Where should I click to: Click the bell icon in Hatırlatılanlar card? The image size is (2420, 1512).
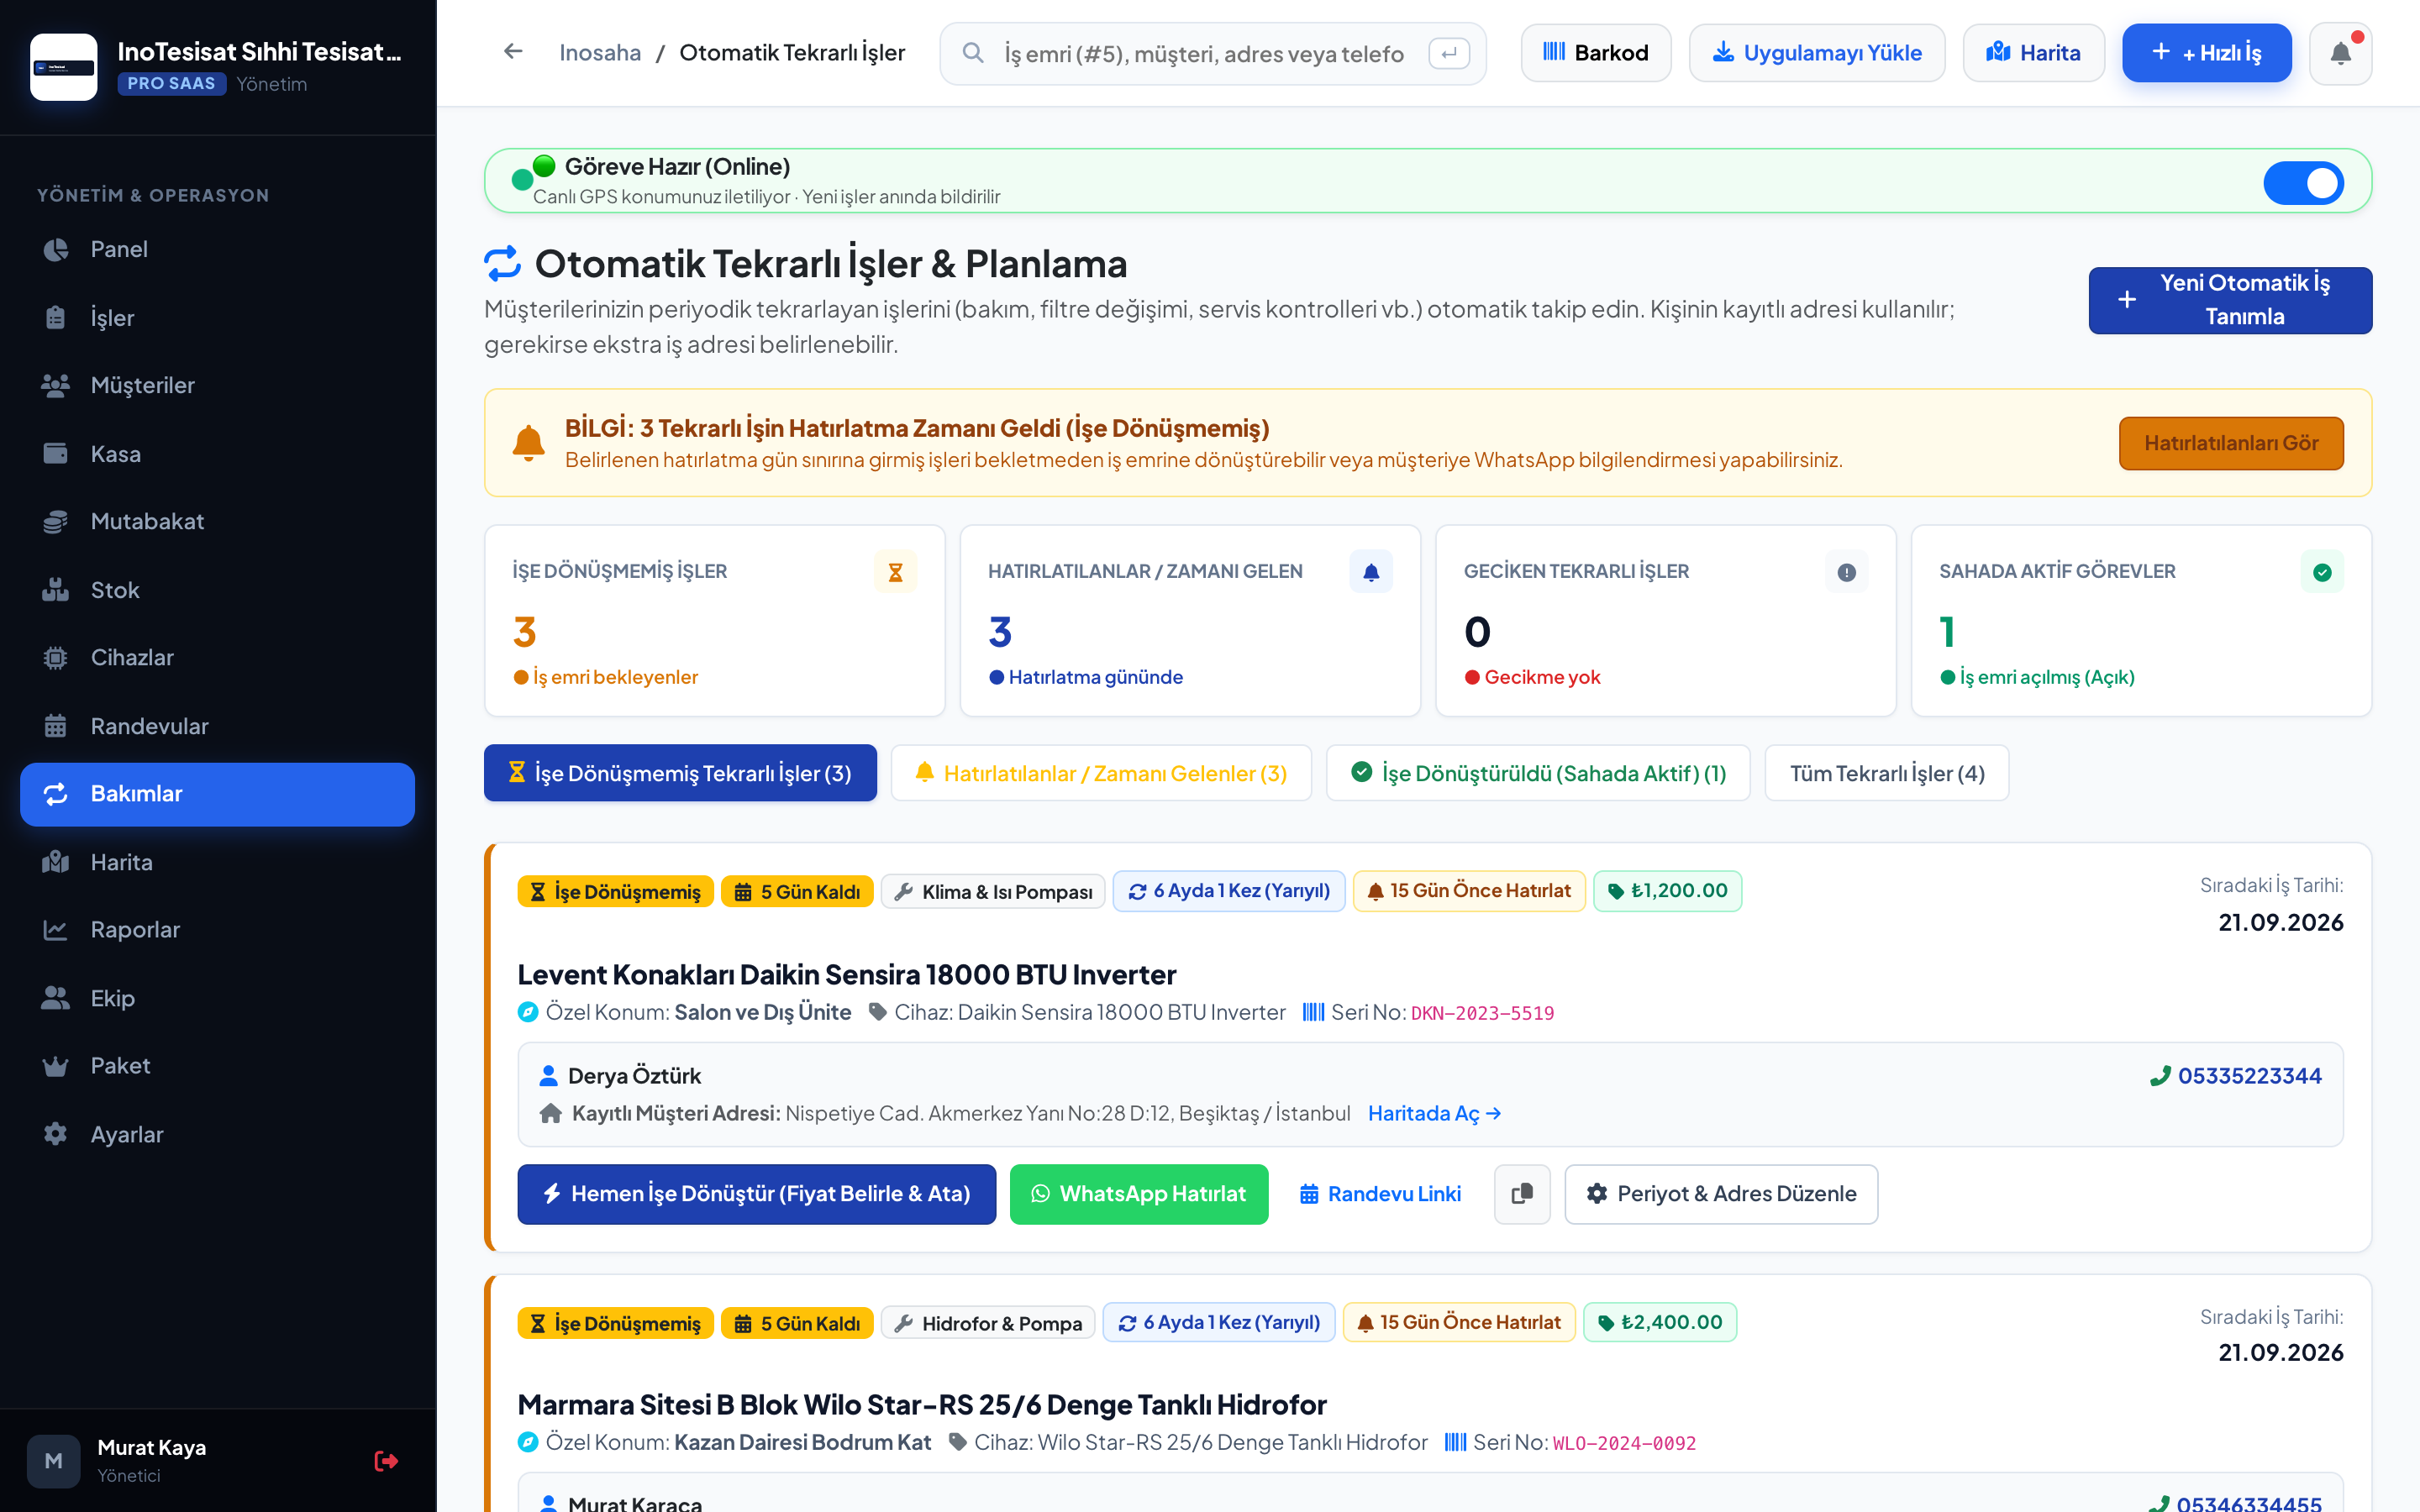pyautogui.click(x=1371, y=572)
